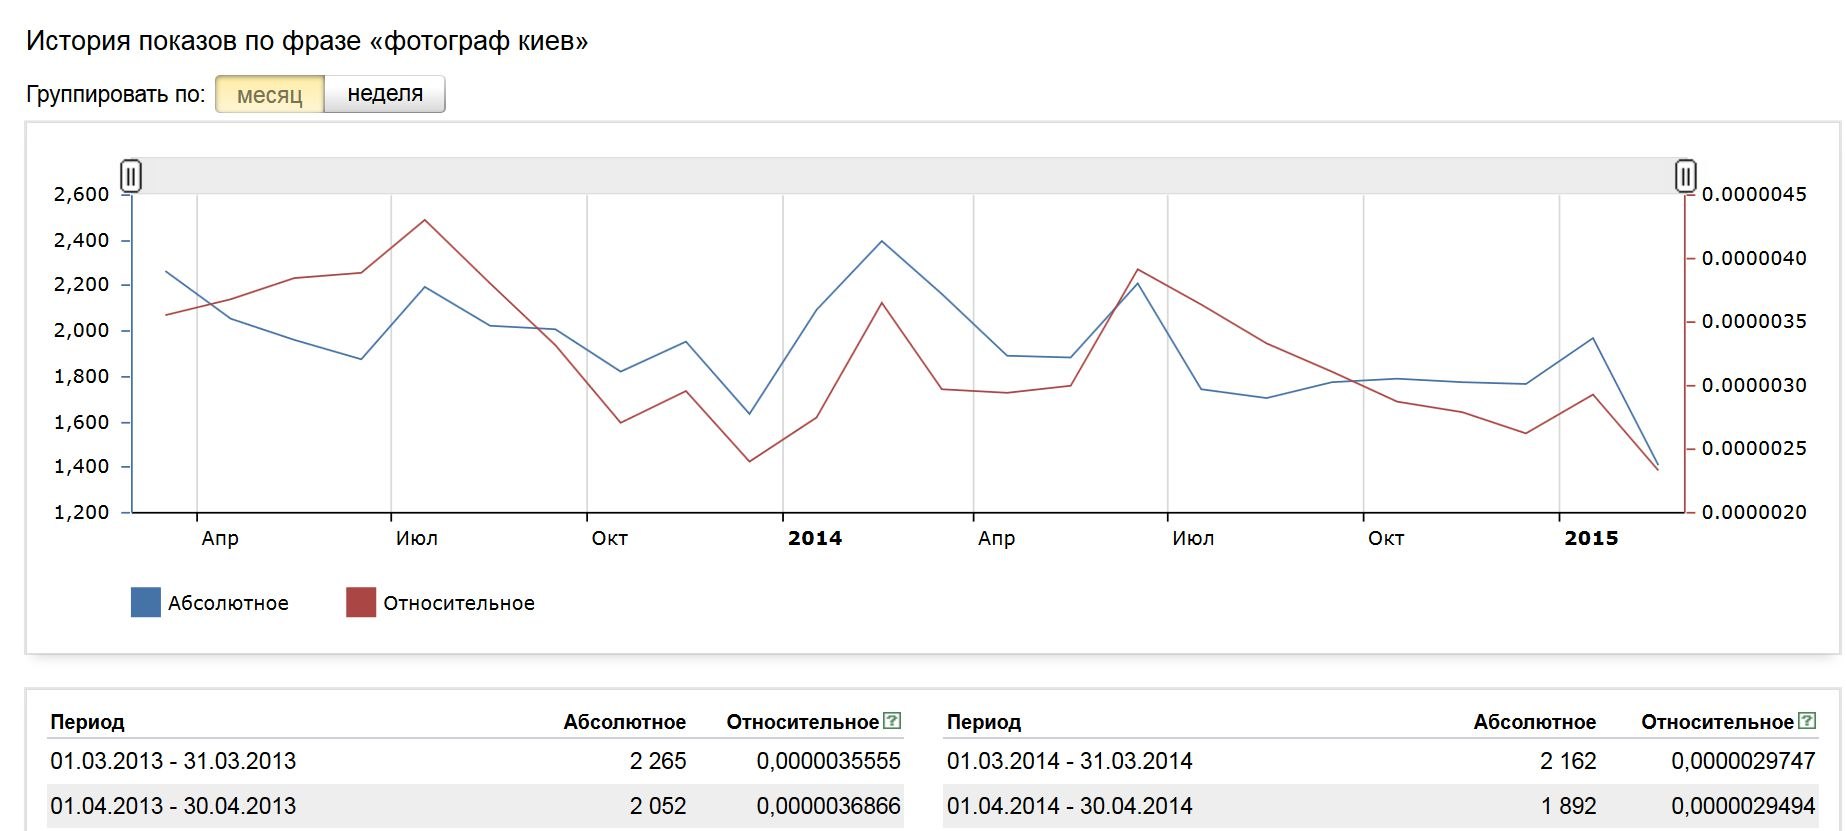Click the red line's highest peak near Июл
Screen dimensions: 1846x831
[425, 220]
